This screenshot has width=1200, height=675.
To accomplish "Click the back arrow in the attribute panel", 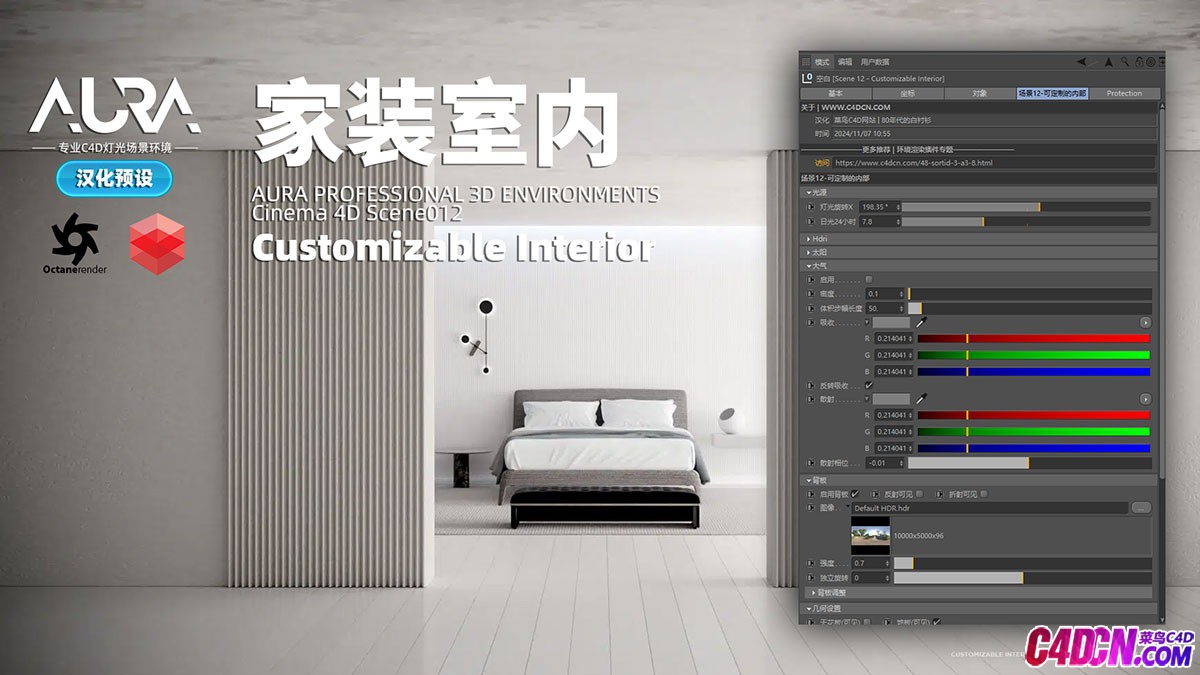I will coord(1083,62).
